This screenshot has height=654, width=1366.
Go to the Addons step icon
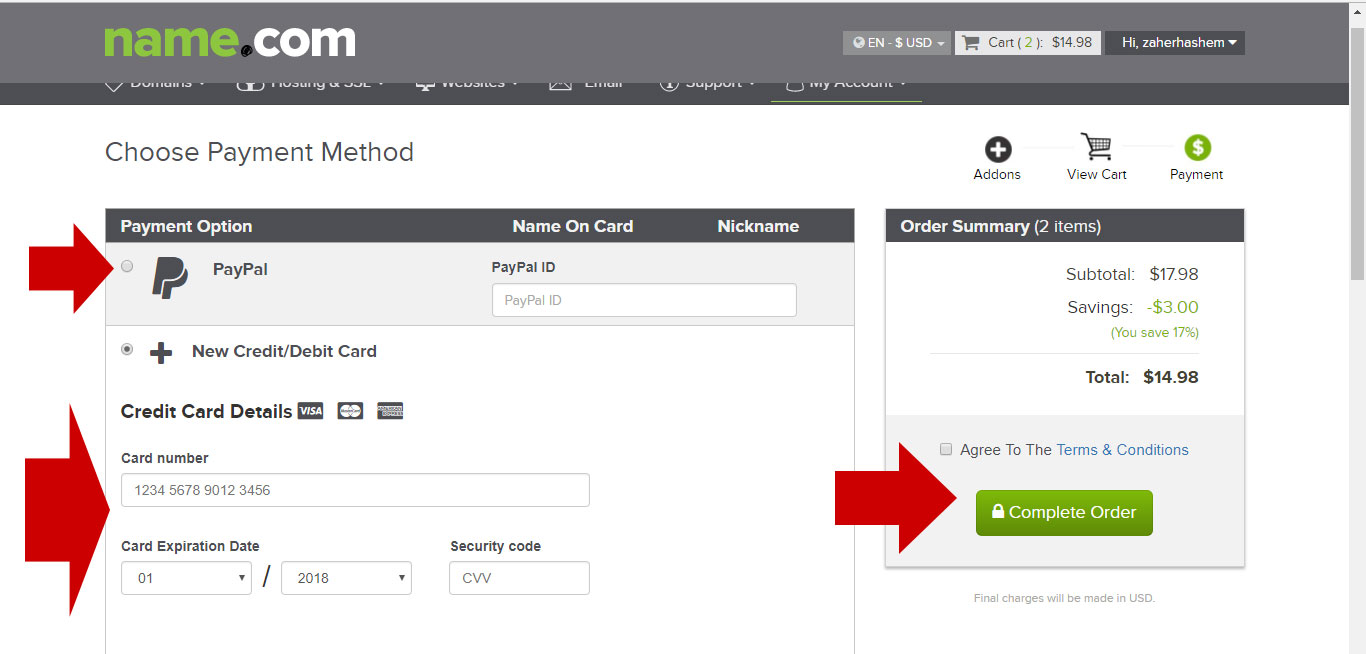coord(998,150)
